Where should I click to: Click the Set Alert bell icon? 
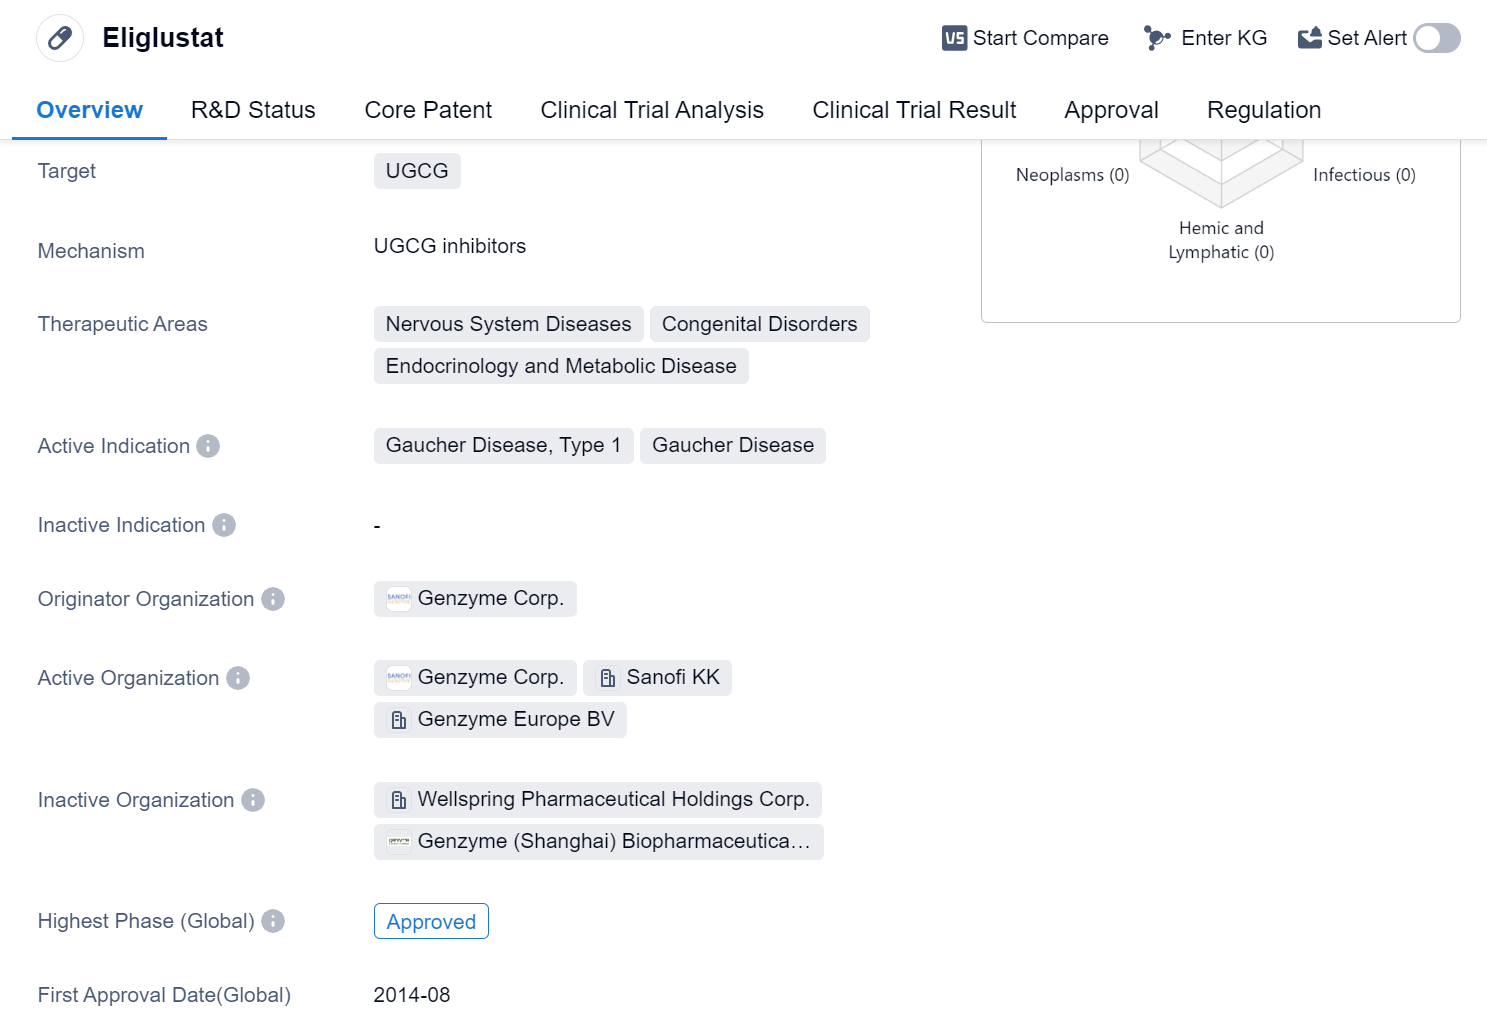1309,38
